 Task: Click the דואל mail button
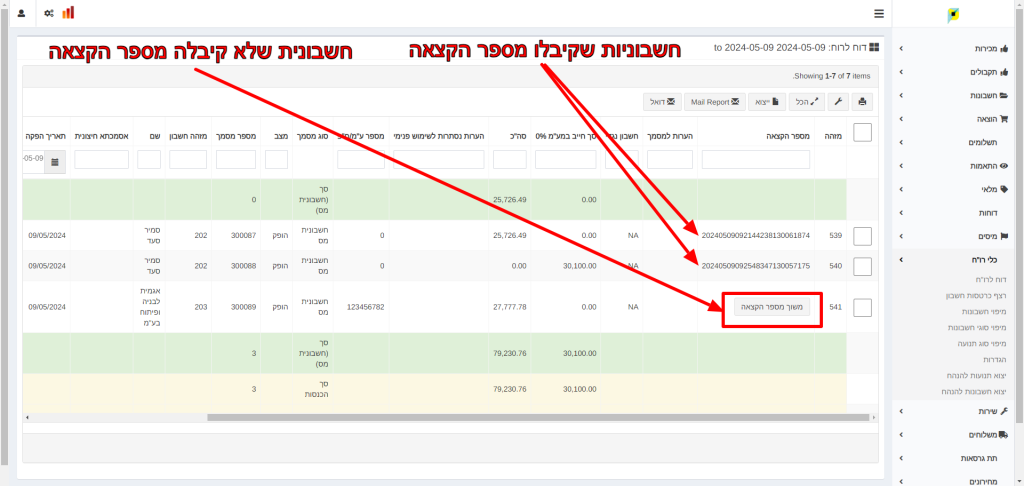point(662,102)
